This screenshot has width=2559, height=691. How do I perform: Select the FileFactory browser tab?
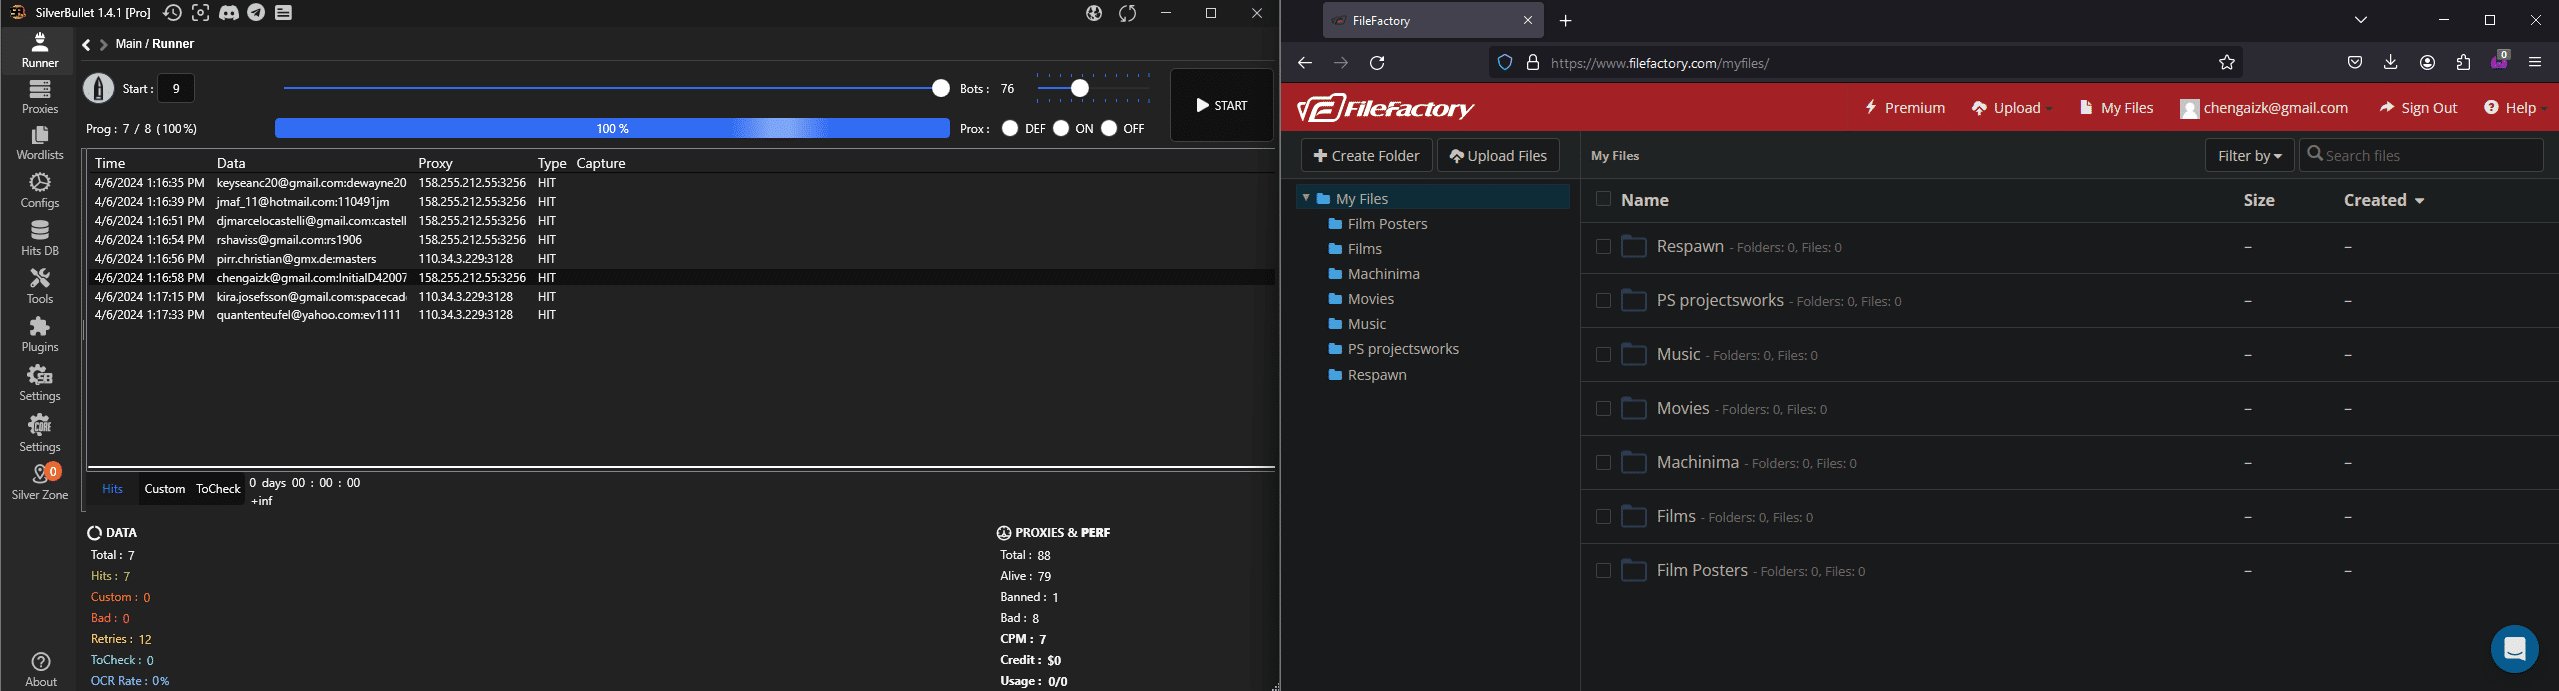pos(1432,20)
